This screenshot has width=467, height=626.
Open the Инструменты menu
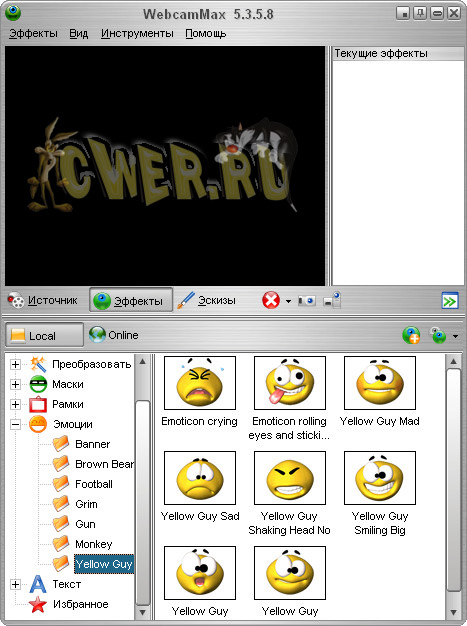(137, 34)
